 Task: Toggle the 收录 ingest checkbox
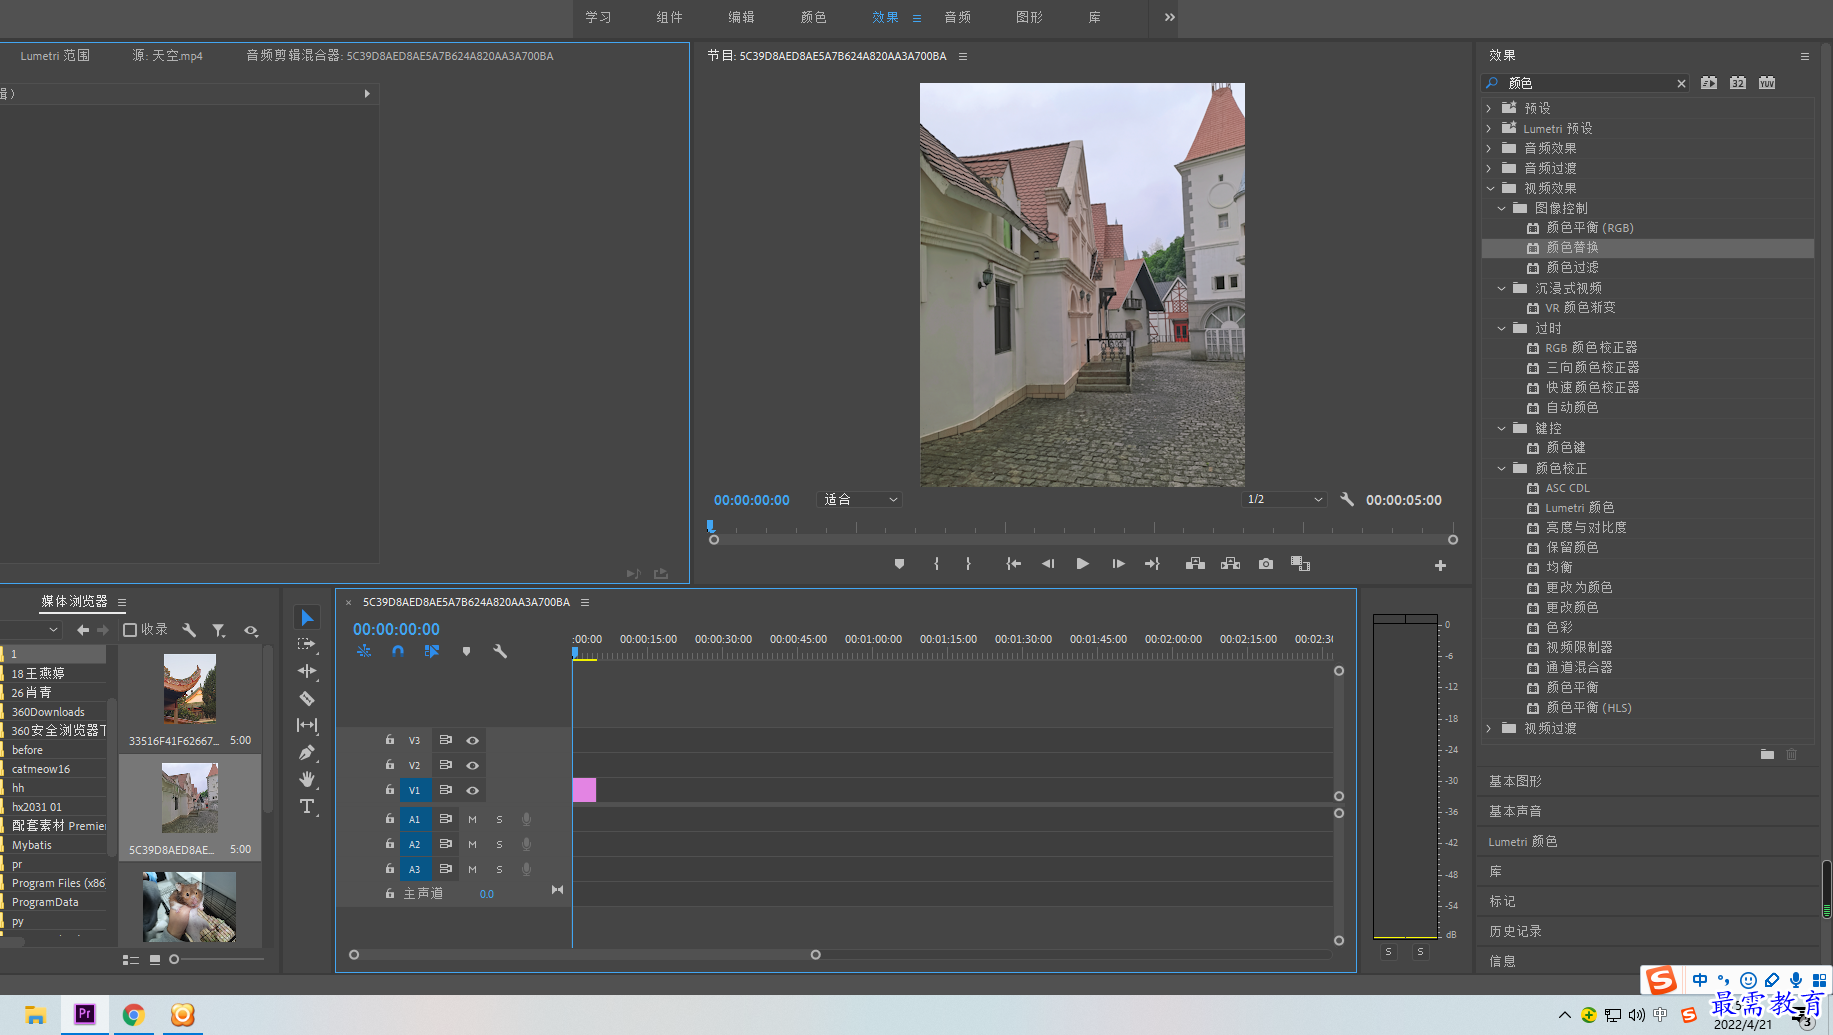[x=130, y=630]
